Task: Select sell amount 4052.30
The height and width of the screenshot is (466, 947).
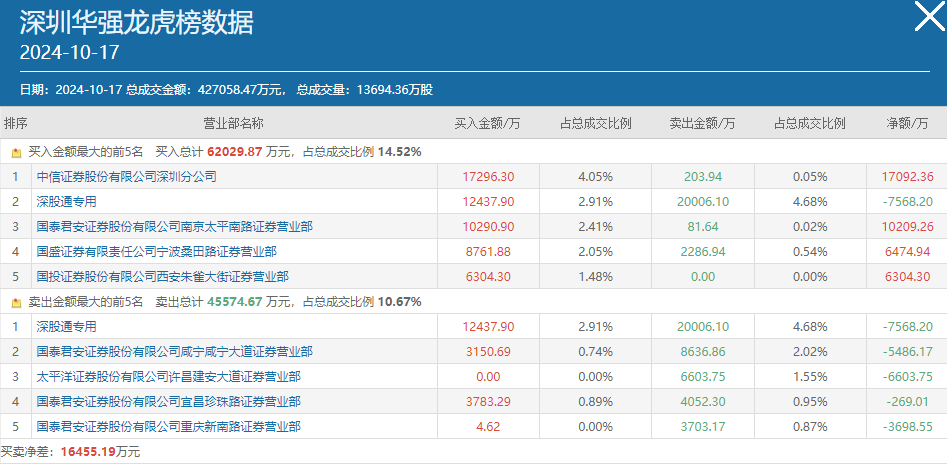Action: tap(703, 402)
